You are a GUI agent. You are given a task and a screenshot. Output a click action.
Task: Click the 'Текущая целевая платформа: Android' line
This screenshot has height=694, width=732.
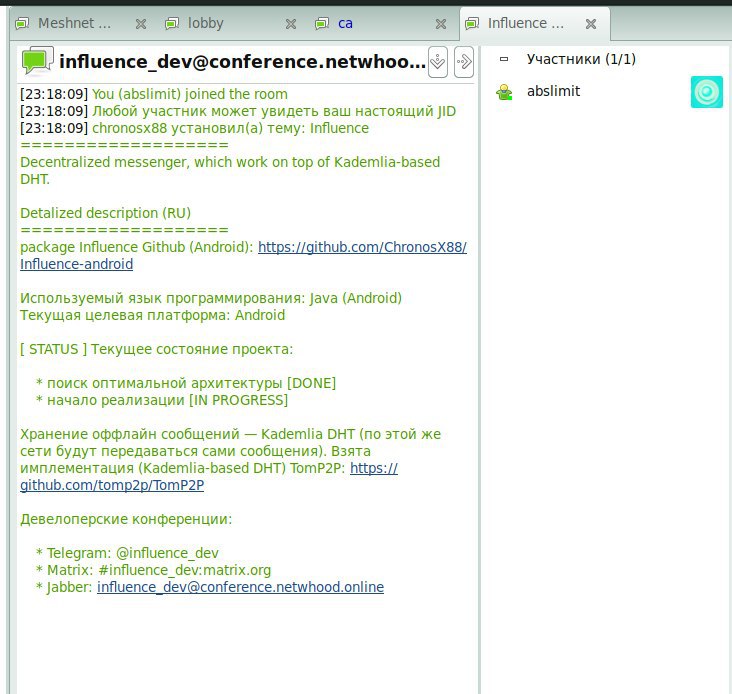coord(152,315)
